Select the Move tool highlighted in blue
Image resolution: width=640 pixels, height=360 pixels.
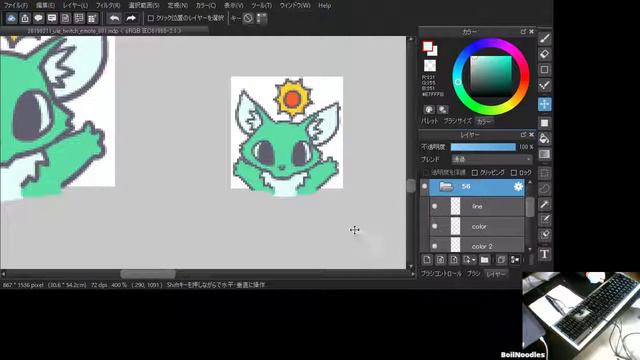coord(544,104)
